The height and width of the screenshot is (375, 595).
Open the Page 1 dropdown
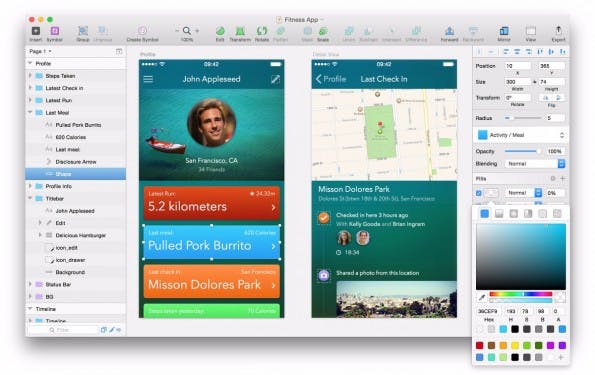40,51
